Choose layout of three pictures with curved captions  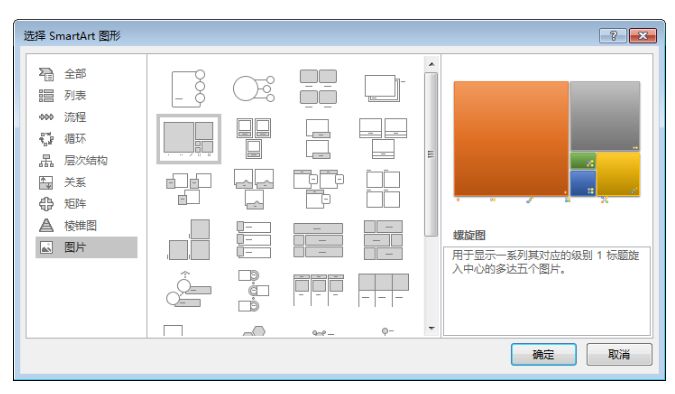(x=254, y=189)
